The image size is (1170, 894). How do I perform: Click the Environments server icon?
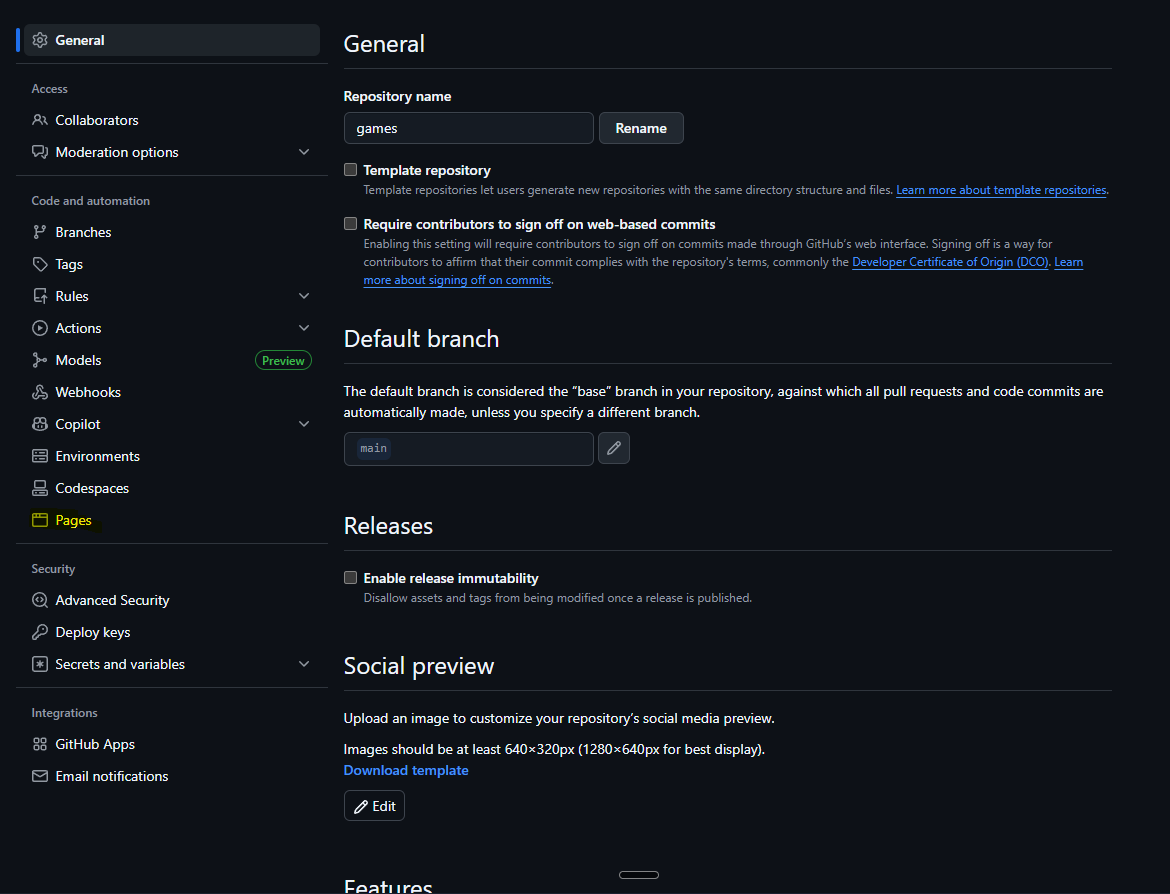(40, 456)
